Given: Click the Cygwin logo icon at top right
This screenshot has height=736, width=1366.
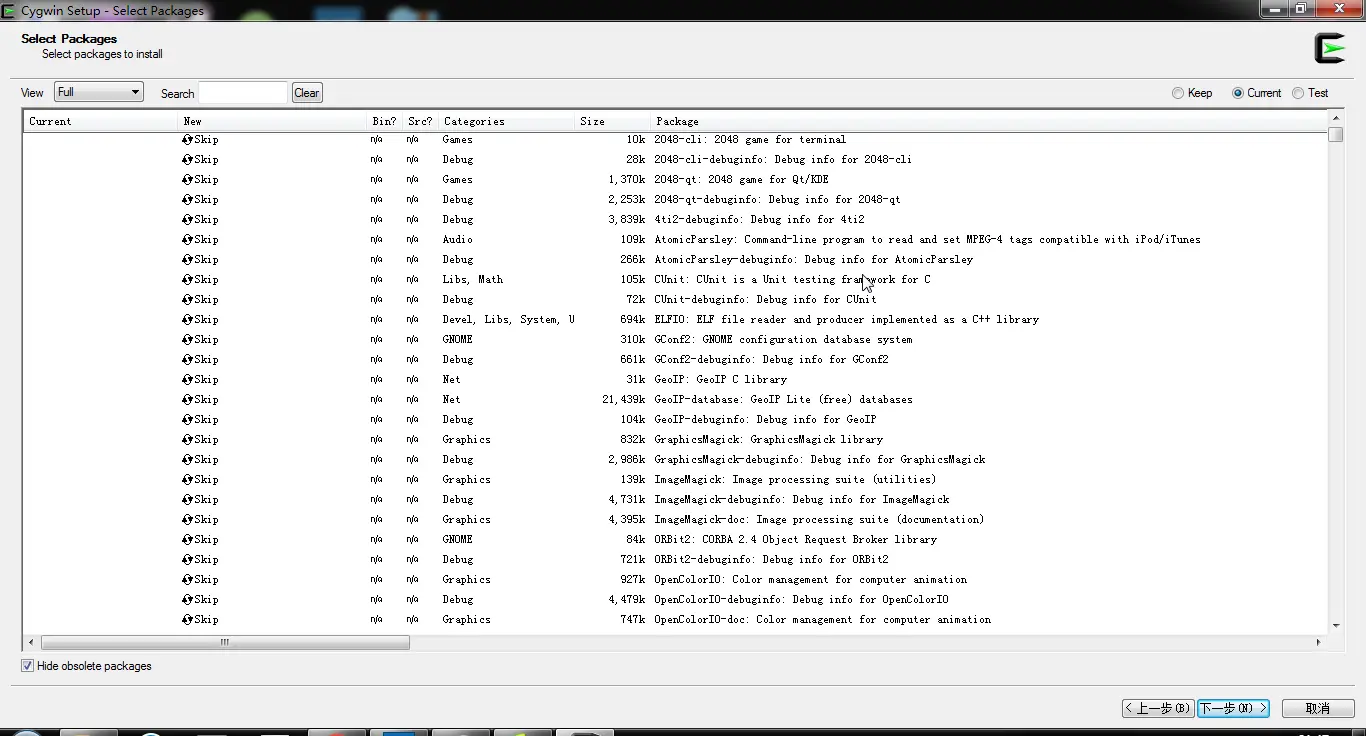Looking at the screenshot, I should (x=1330, y=48).
